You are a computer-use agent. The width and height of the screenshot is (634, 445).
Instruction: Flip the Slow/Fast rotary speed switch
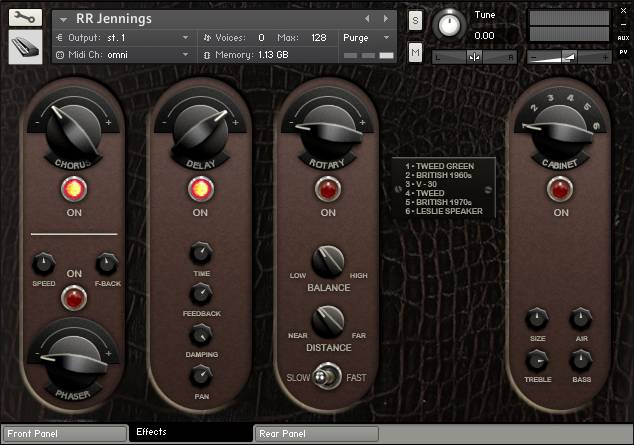326,377
